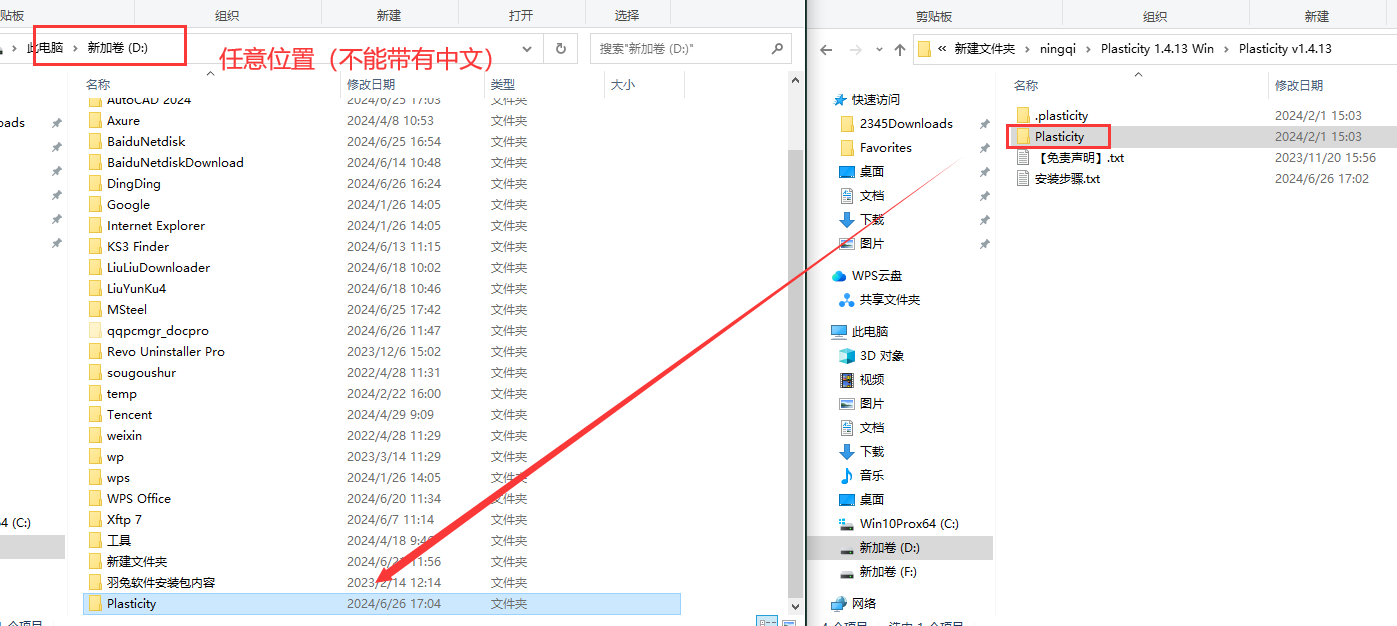
Task: Sort left window by 修改日期 column
Action: point(371,85)
